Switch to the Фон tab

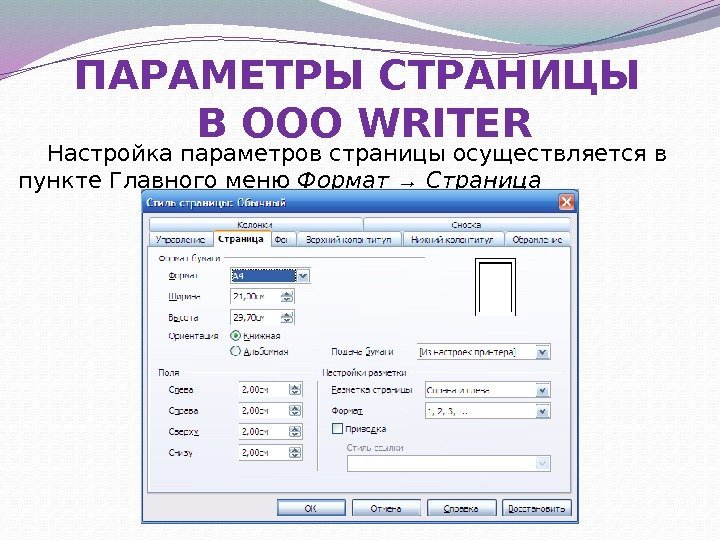coord(282,240)
